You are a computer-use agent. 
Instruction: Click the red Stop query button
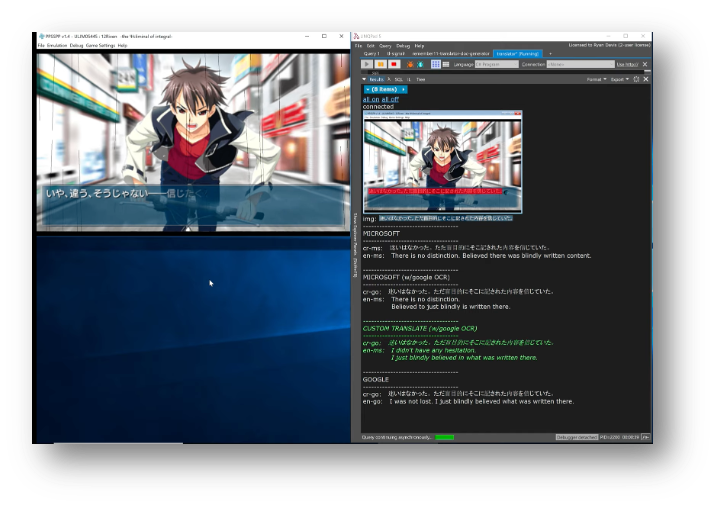coord(394,64)
